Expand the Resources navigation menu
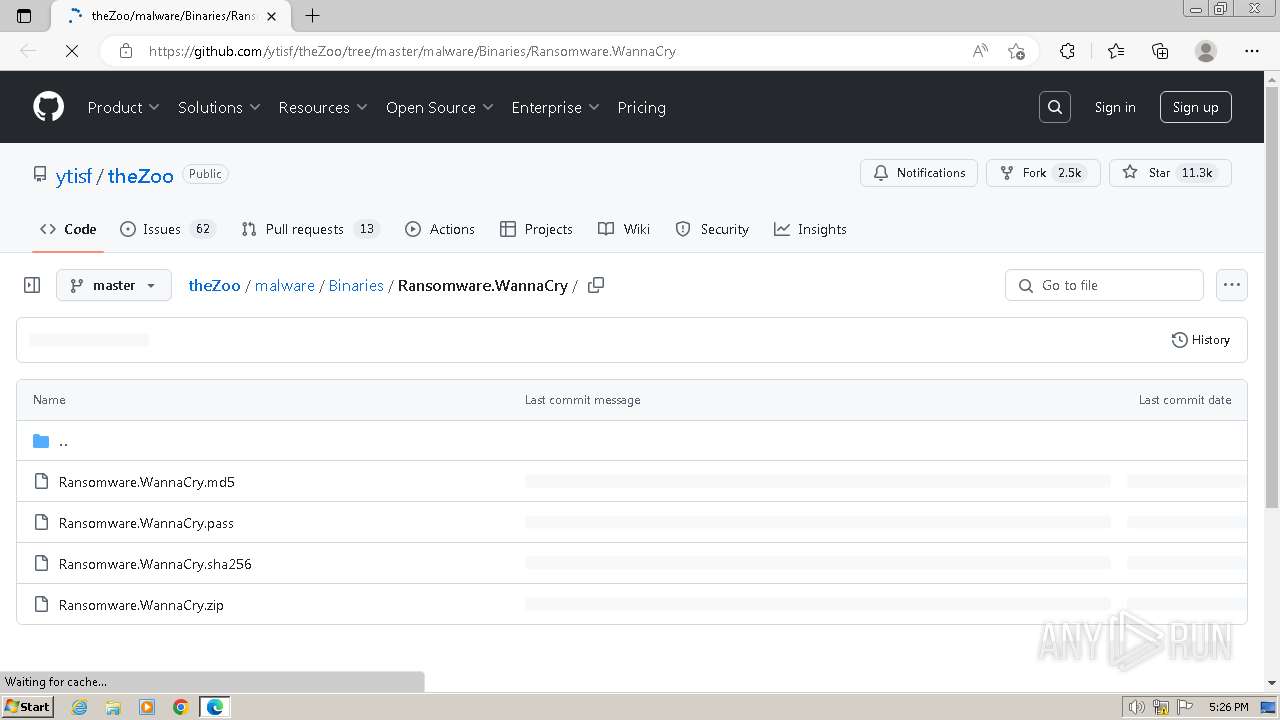This screenshot has height=720, width=1280. pos(323,107)
